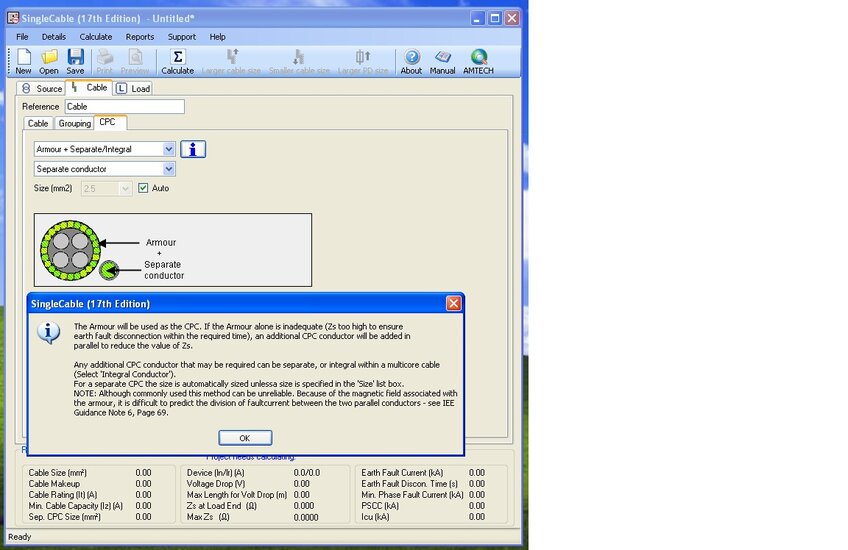Open the Calculate menu
Image resolution: width=848 pixels, height=550 pixels.
pos(96,37)
